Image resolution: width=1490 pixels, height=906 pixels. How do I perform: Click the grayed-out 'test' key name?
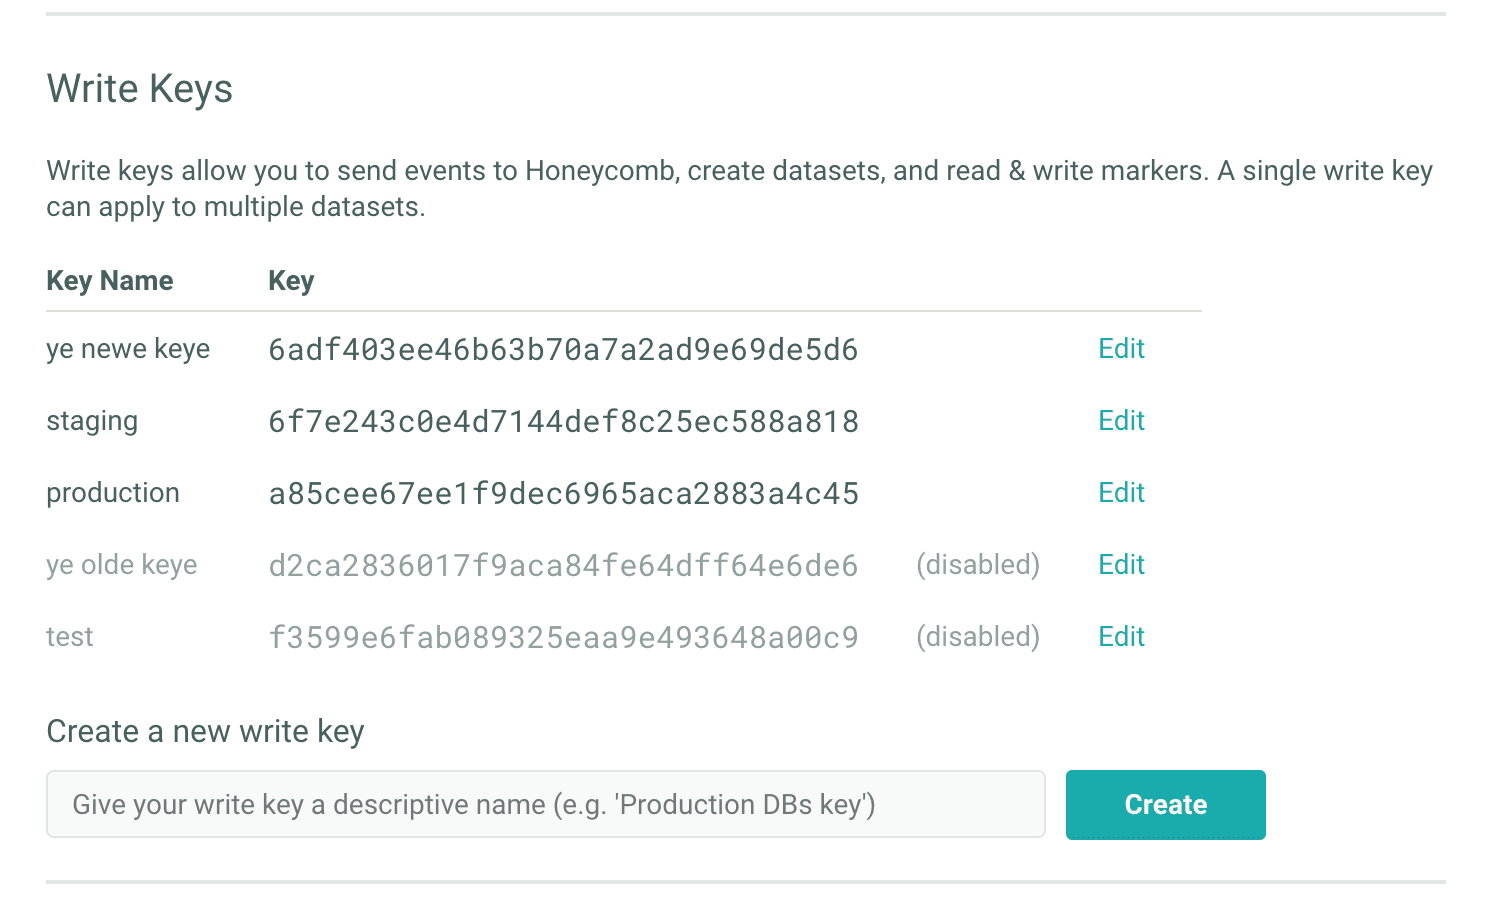69,636
